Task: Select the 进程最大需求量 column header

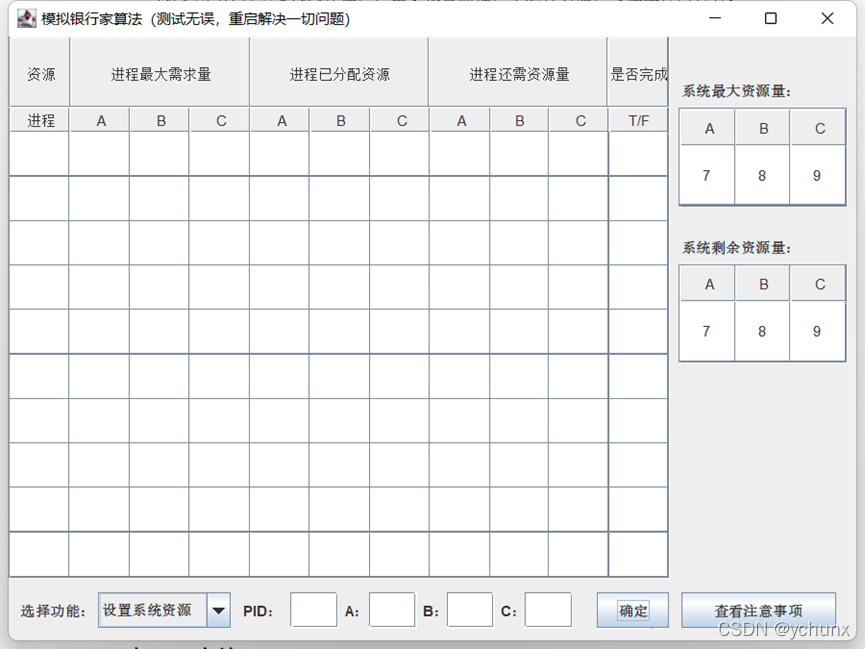Action: [x=160, y=72]
